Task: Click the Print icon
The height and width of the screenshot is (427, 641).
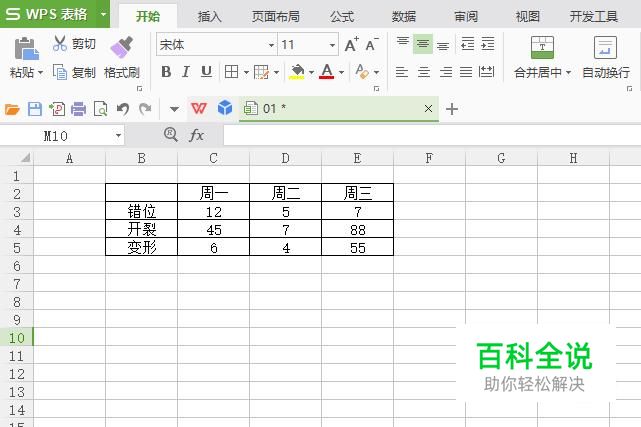Action: click(78, 109)
